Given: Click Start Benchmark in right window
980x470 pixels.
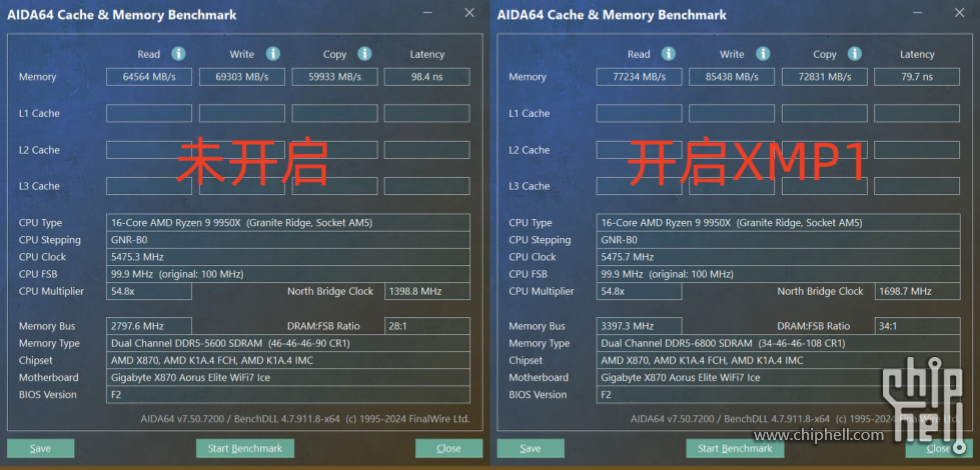Looking at the screenshot, I should (x=735, y=448).
